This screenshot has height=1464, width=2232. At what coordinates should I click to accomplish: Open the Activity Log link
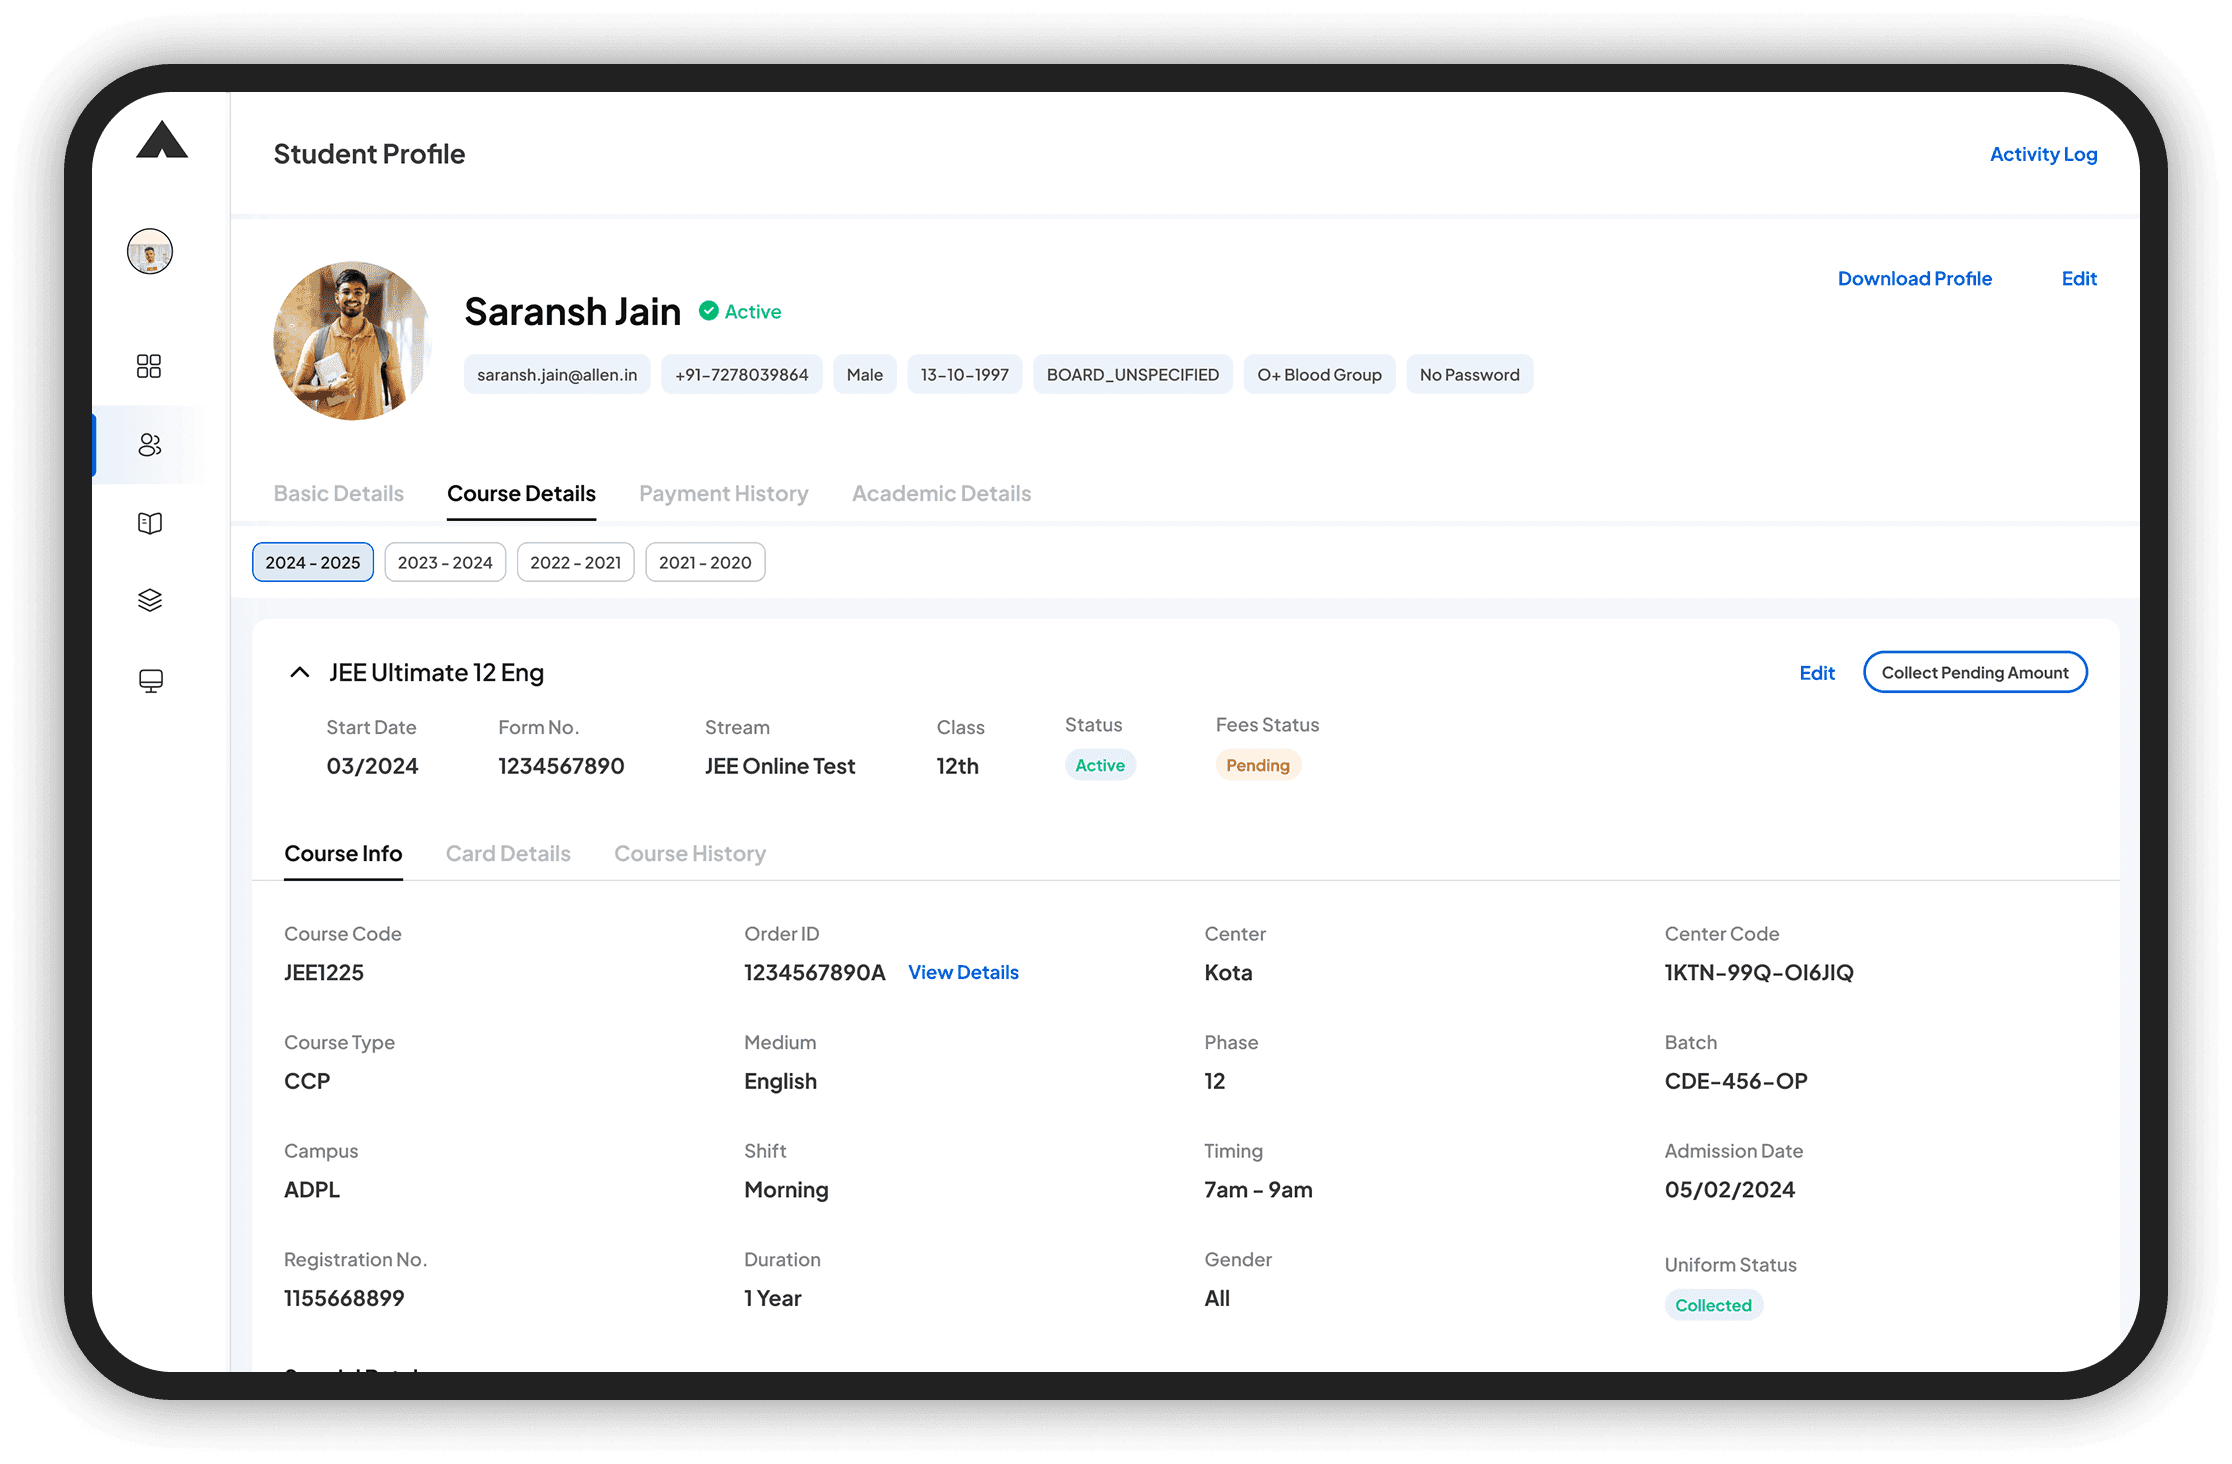point(2043,154)
